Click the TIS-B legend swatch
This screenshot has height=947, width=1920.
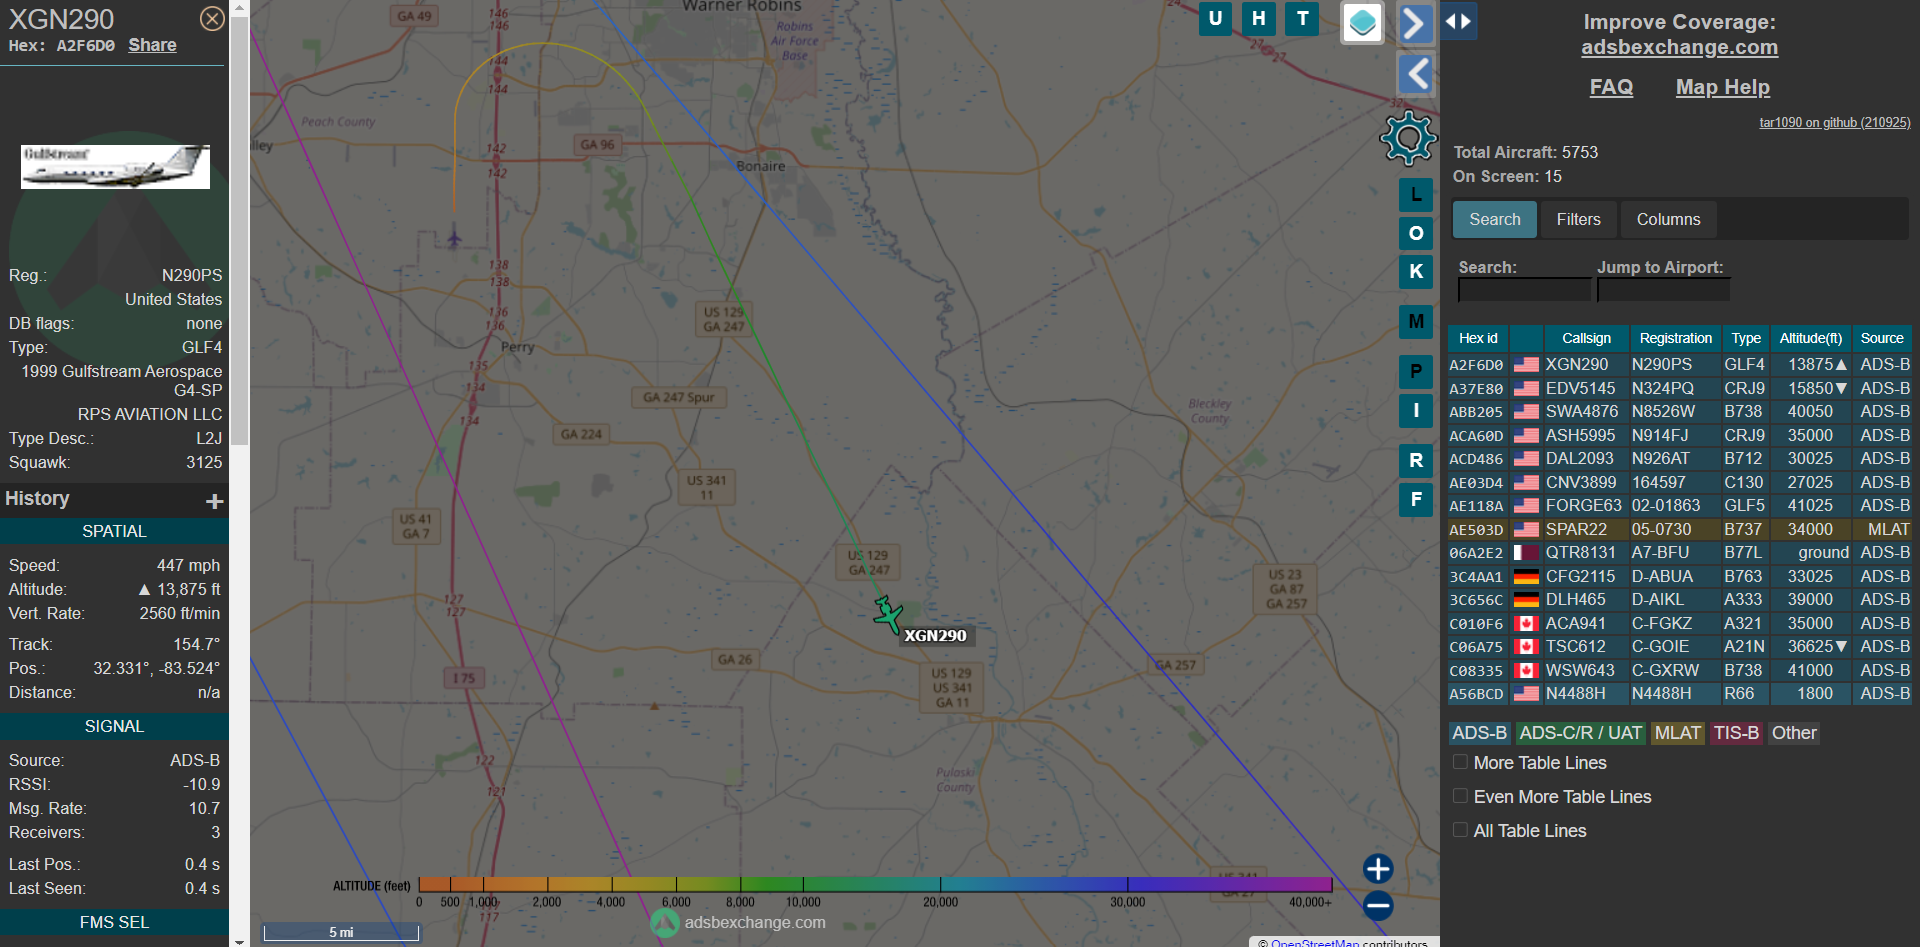point(1736,733)
